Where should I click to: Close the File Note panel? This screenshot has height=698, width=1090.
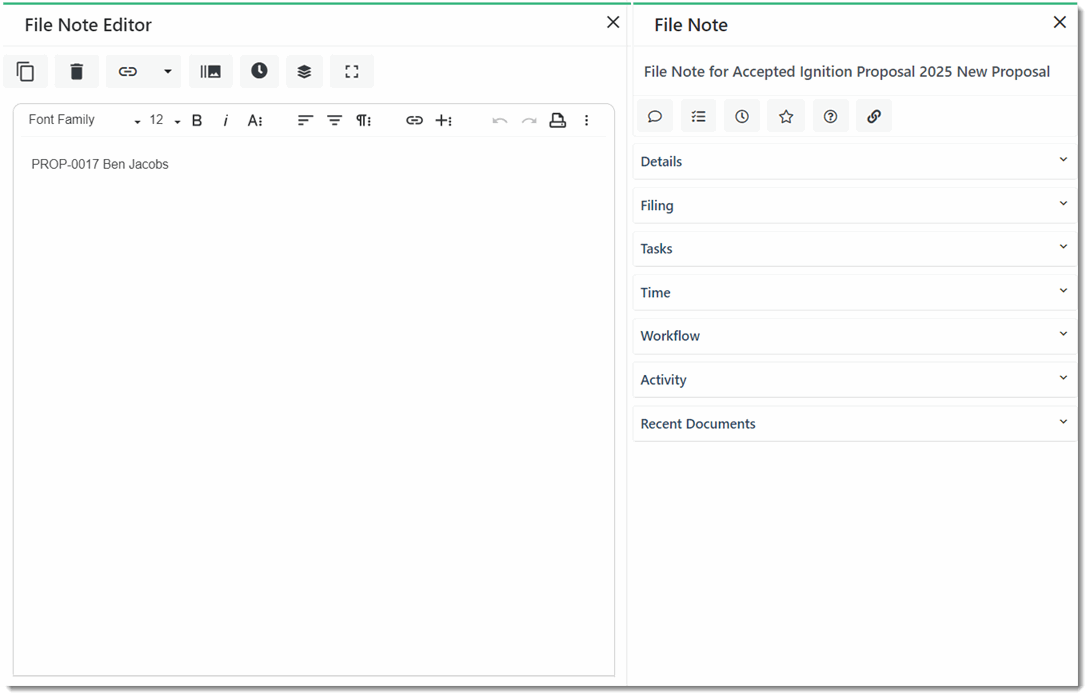tap(1059, 22)
